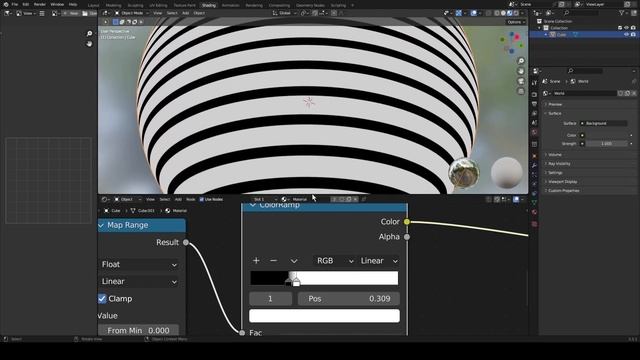Viewport: 640px width, 360px height.
Task: Click the Blender logo icon
Action: pos(5,4)
